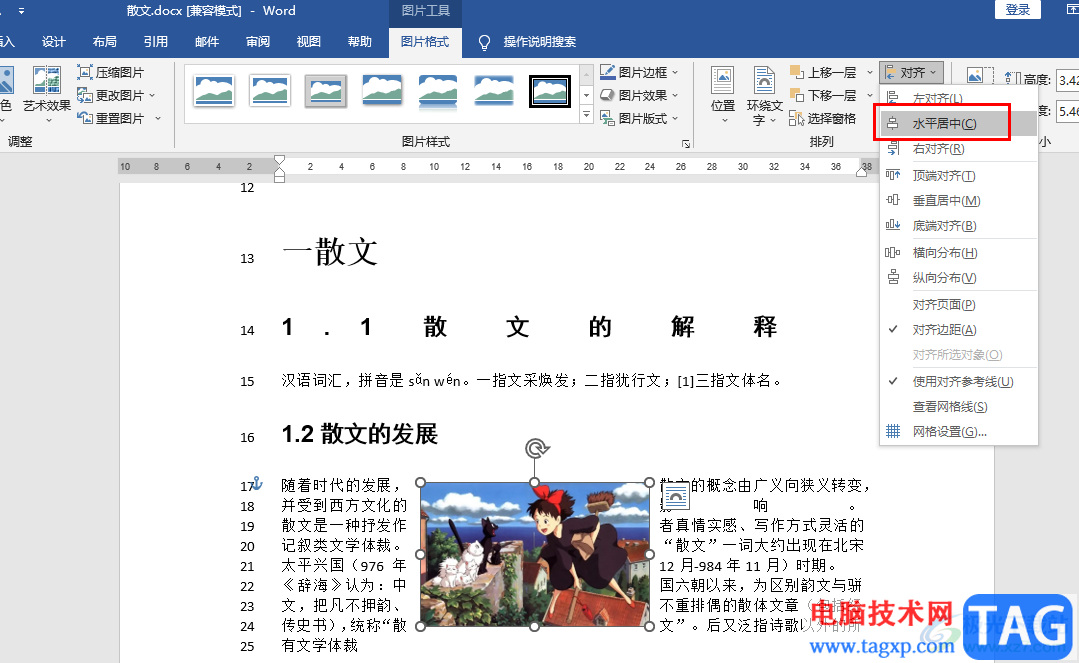Click the 图片版式 picture layout icon
Image resolution: width=1079 pixels, height=663 pixels.
point(607,118)
